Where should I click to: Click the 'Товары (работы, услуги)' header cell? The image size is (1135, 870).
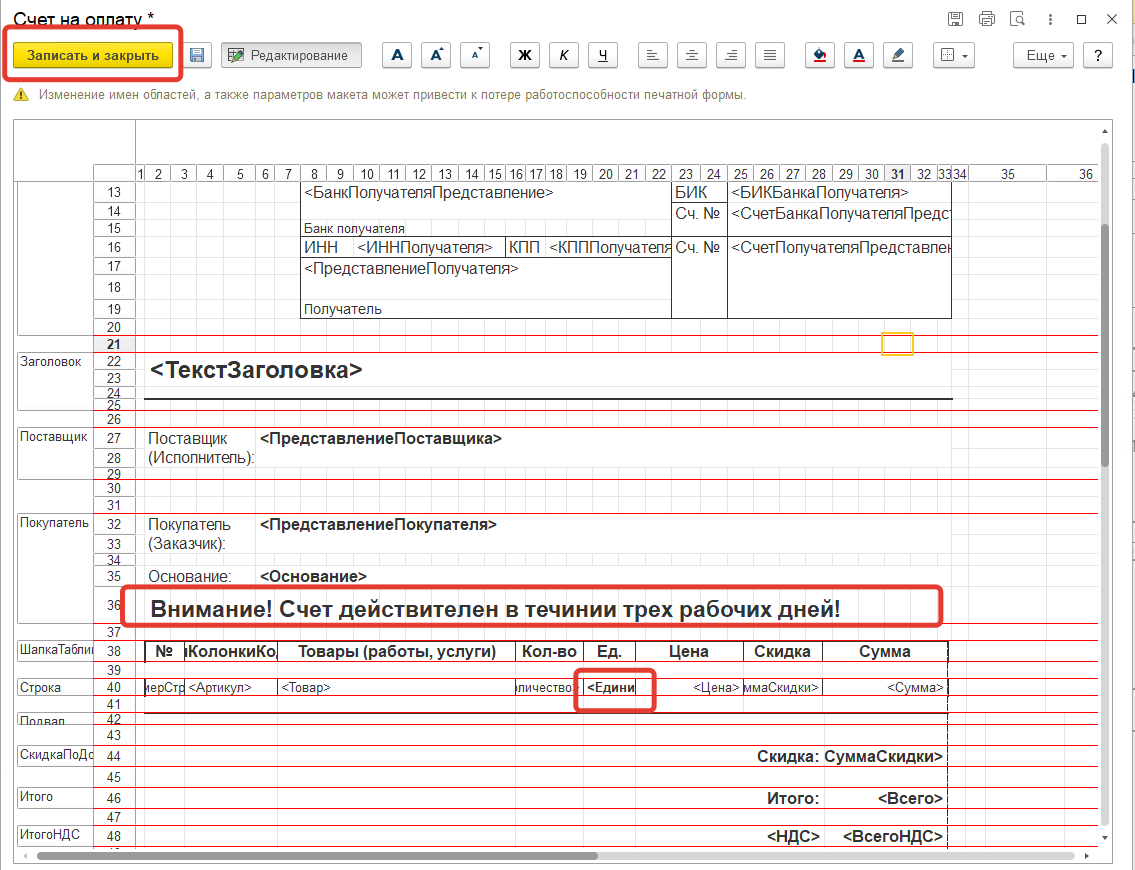click(x=397, y=651)
